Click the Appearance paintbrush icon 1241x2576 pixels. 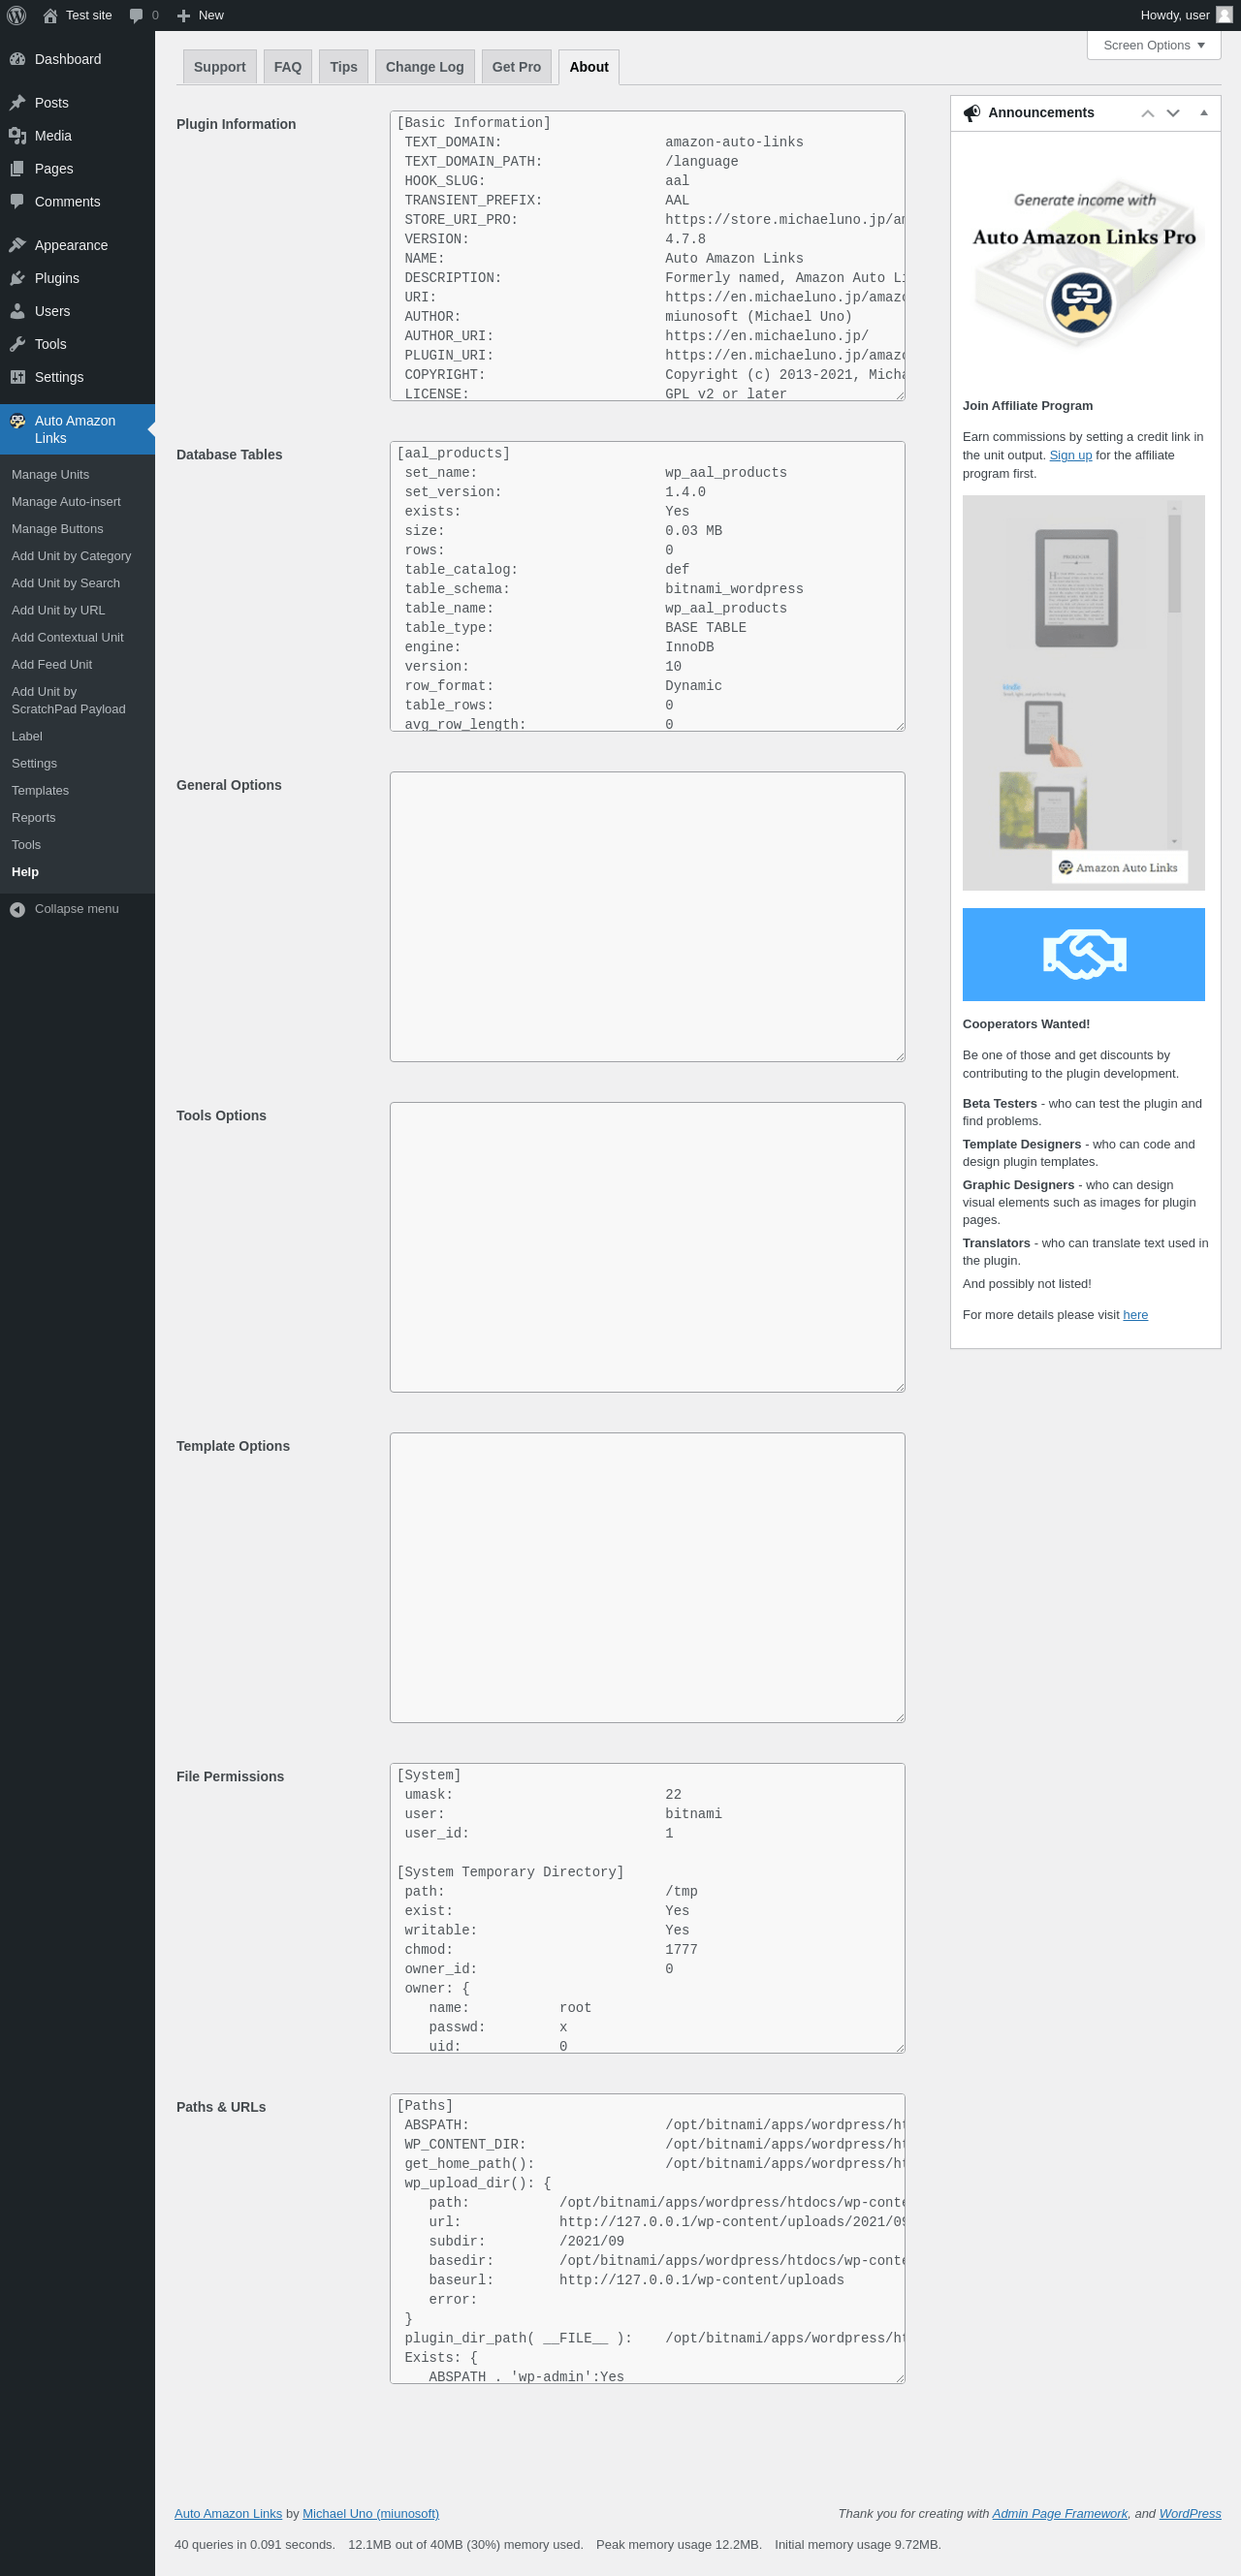(x=17, y=245)
